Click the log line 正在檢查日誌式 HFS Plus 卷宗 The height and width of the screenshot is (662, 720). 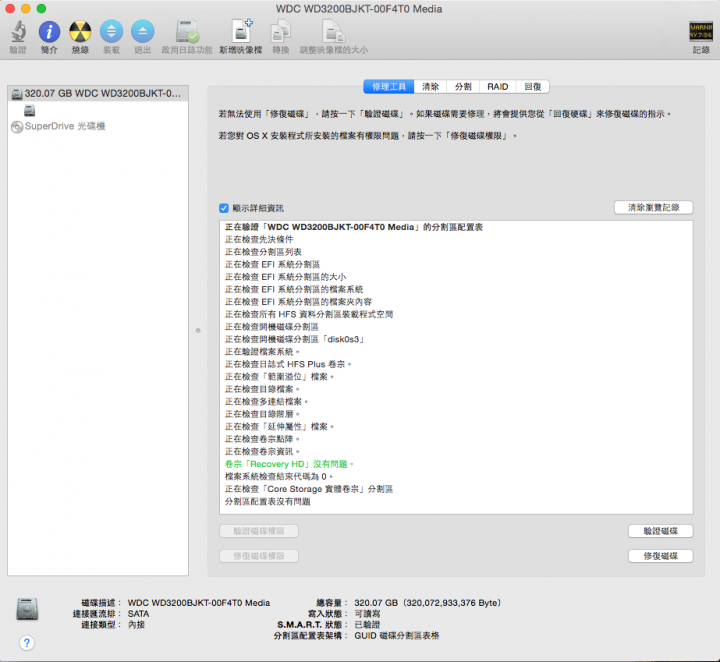click(x=288, y=364)
